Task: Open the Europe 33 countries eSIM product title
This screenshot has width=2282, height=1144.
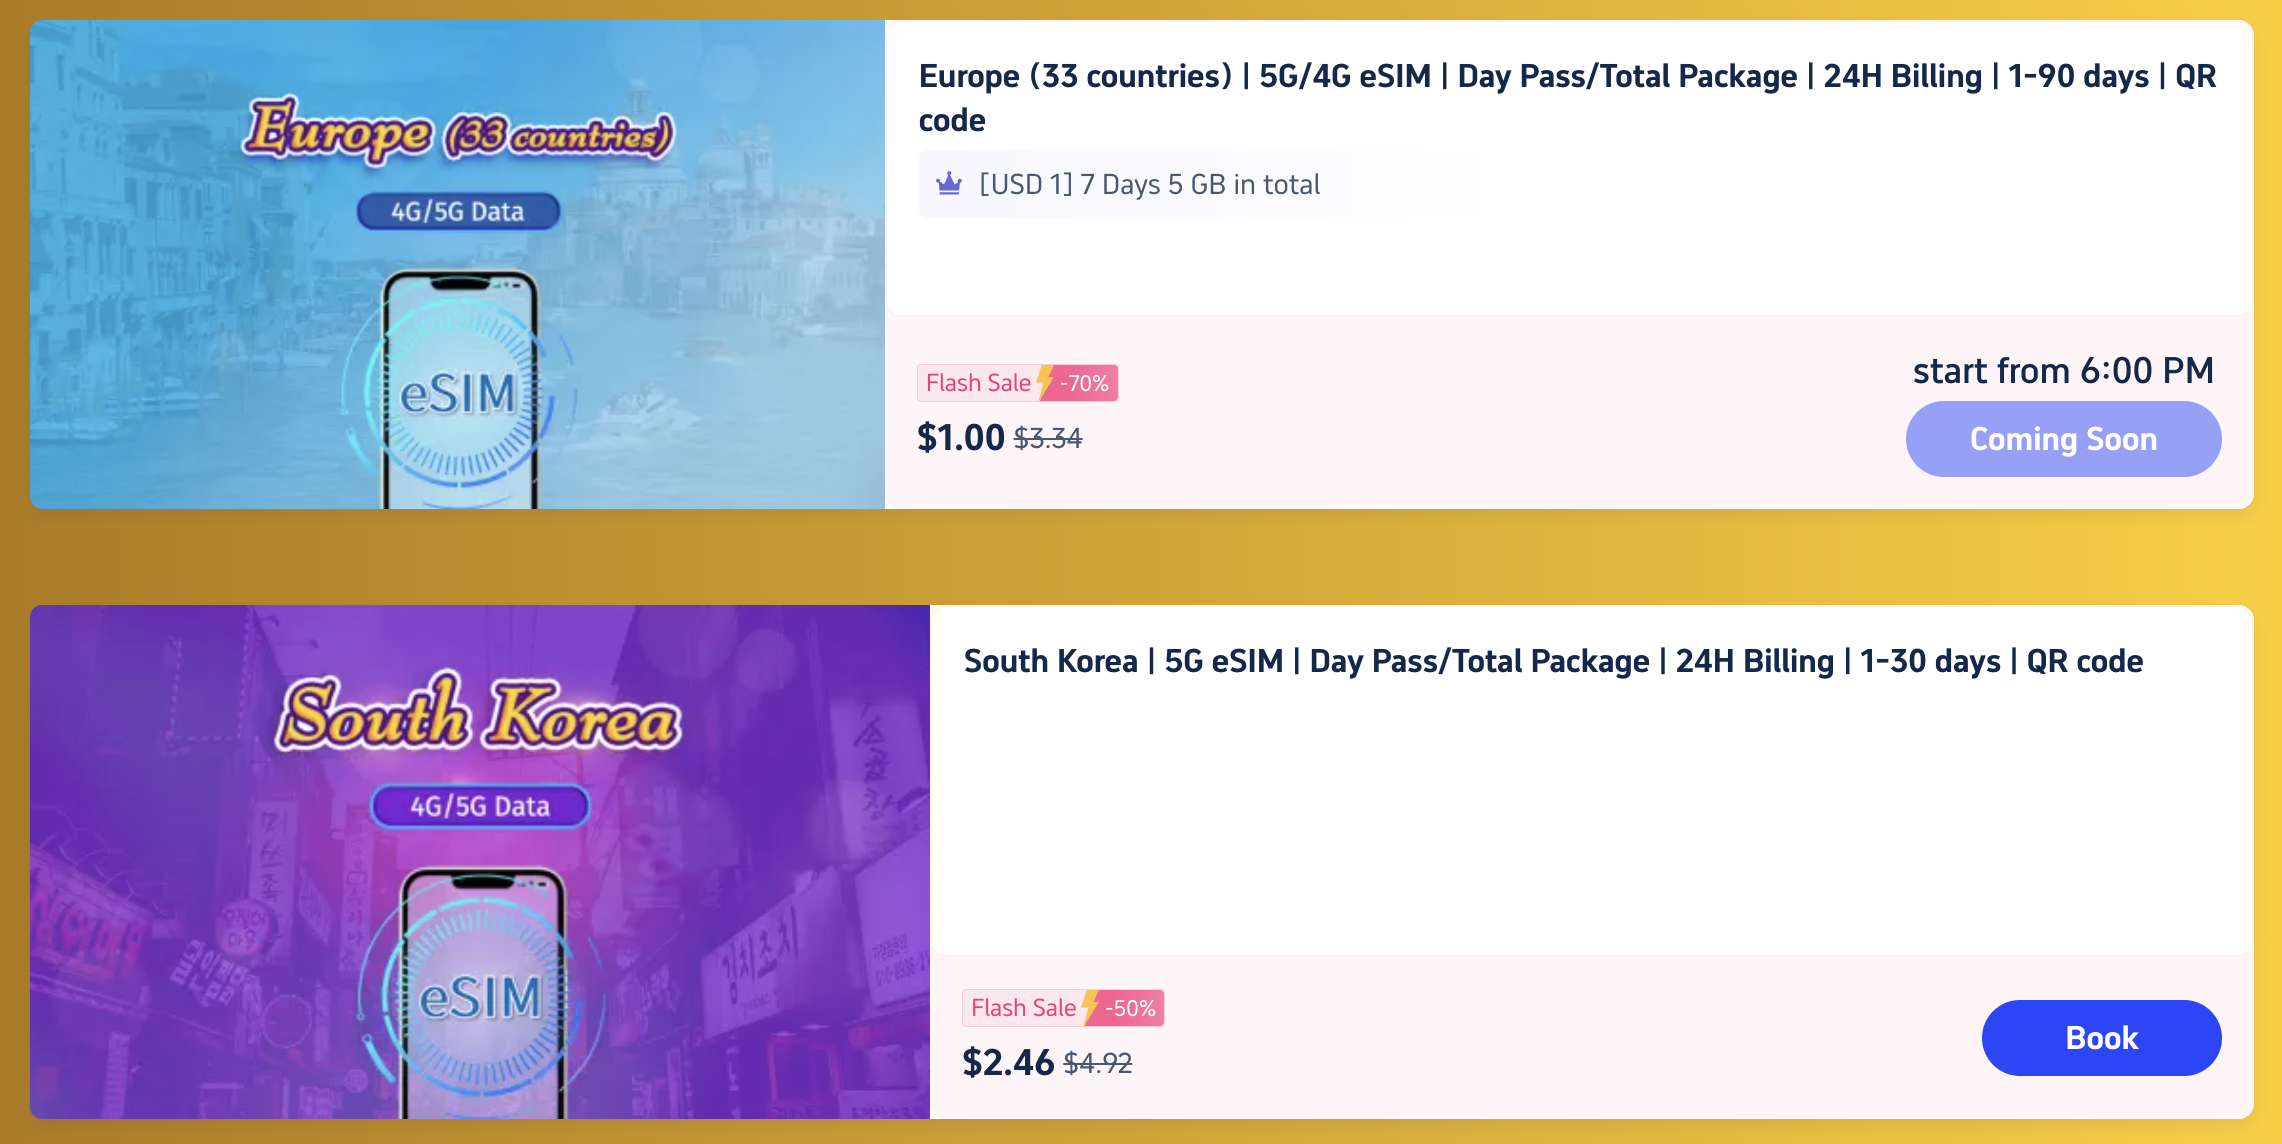Action: pyautogui.click(x=1566, y=97)
